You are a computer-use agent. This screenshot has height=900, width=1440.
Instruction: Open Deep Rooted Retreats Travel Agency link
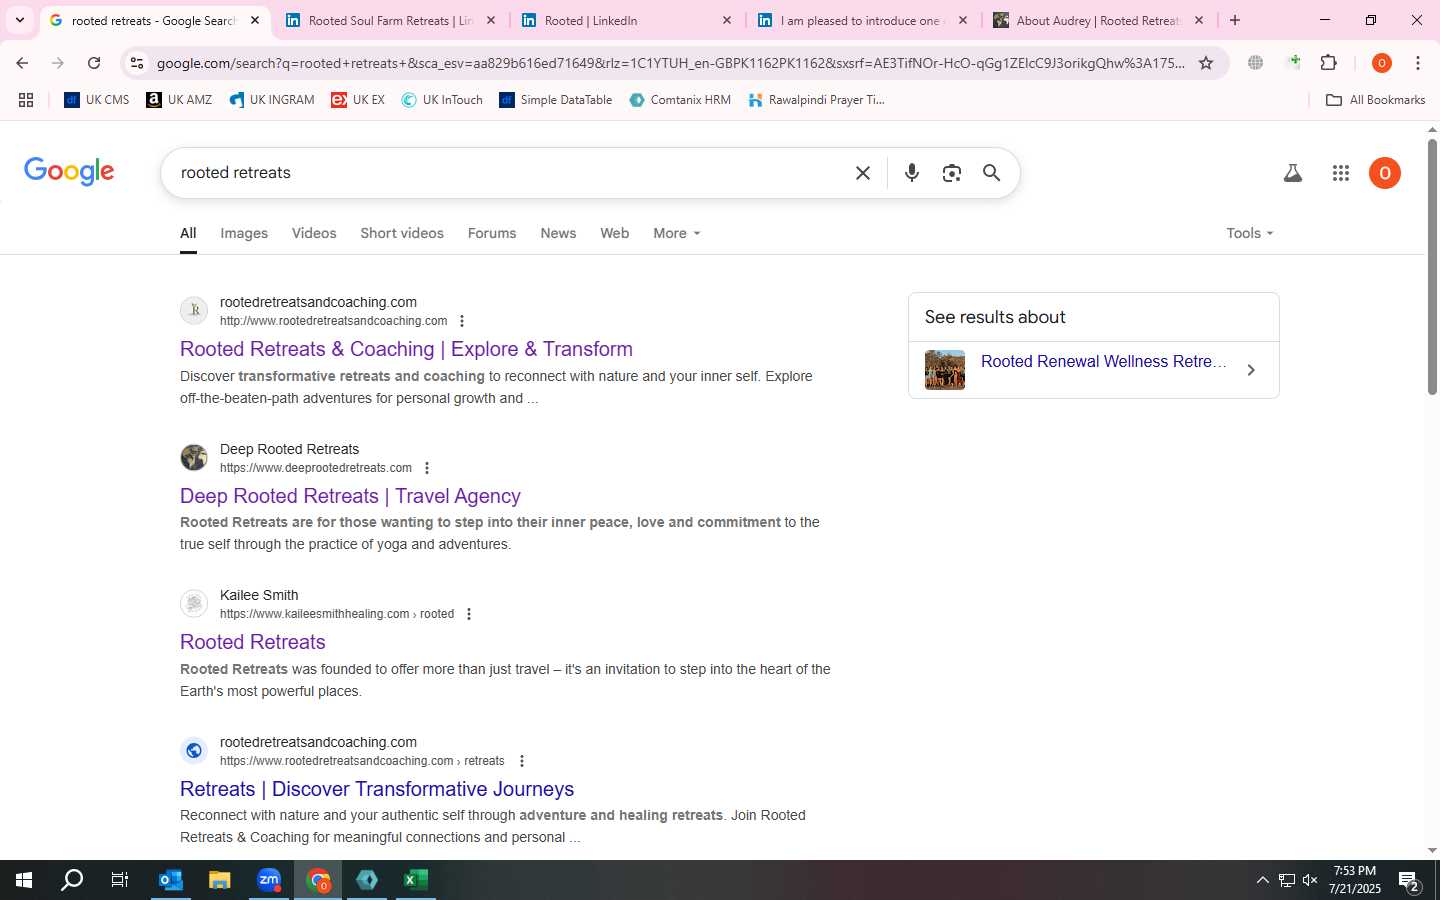(x=350, y=496)
